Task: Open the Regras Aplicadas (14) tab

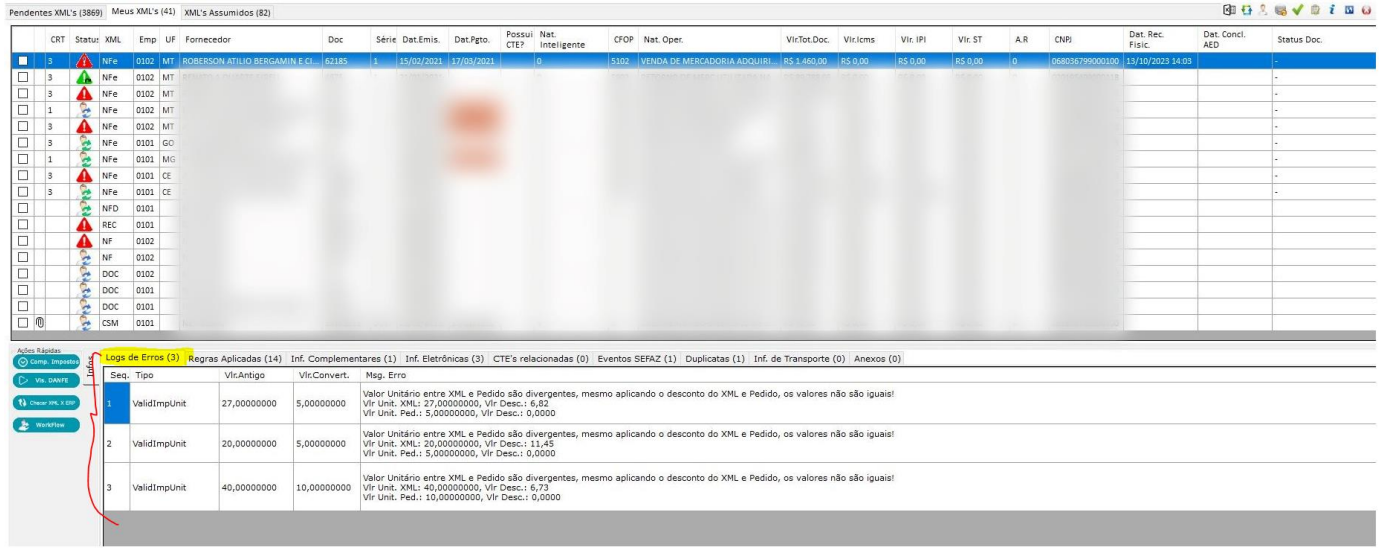Action: (236, 358)
